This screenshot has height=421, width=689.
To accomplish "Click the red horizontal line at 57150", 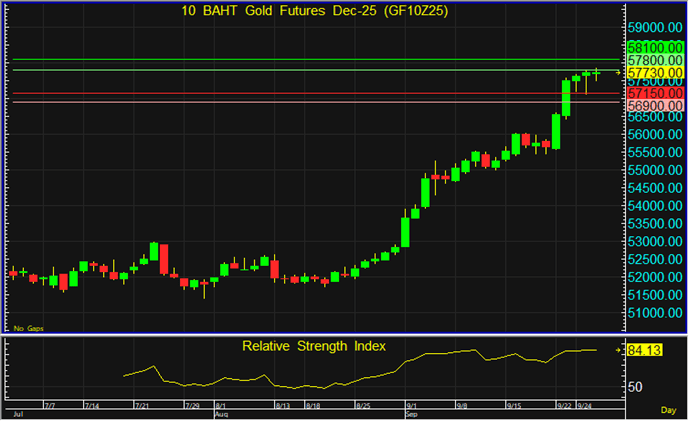I will 300,93.
